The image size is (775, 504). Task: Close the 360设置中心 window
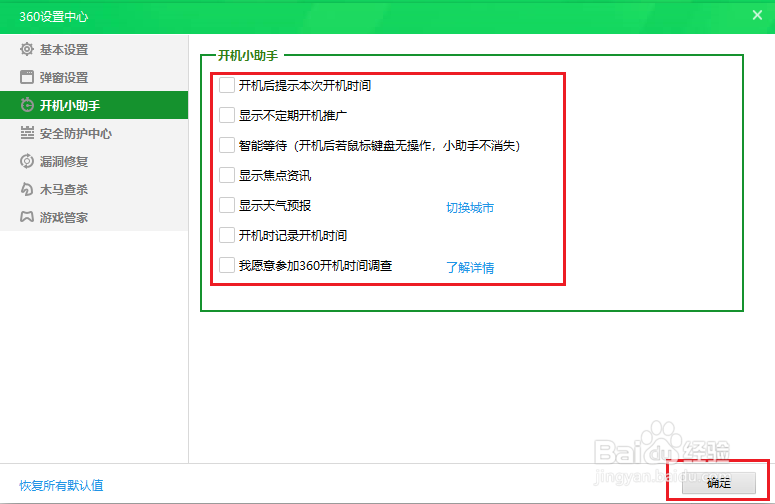[x=757, y=15]
